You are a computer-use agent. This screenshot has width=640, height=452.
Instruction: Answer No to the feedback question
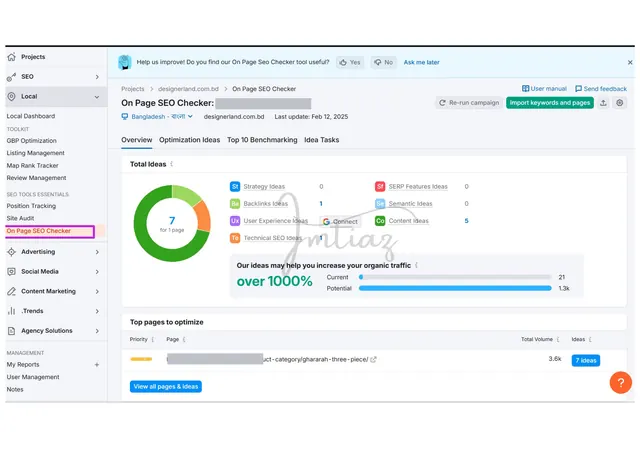point(384,62)
